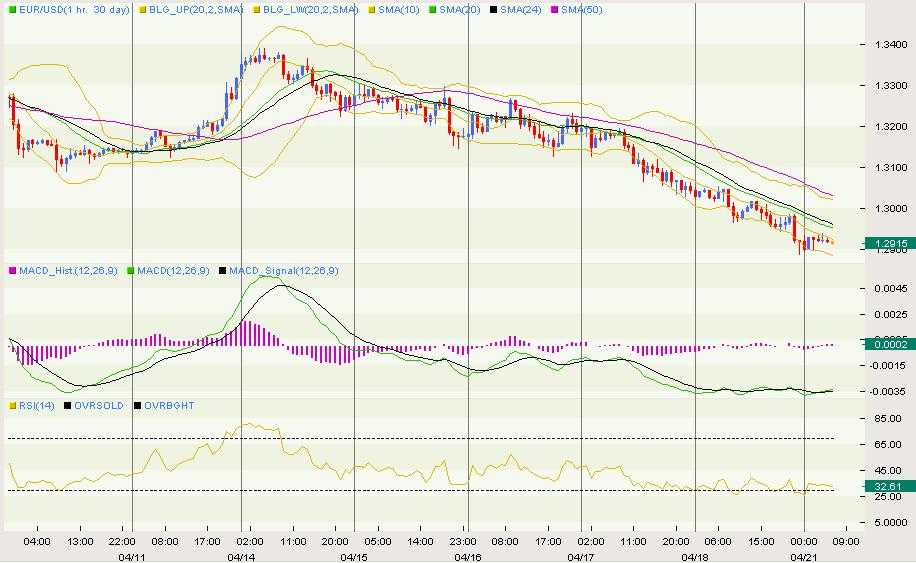
Task: Click the 0.0025 MACD axis label
Action: pos(891,315)
